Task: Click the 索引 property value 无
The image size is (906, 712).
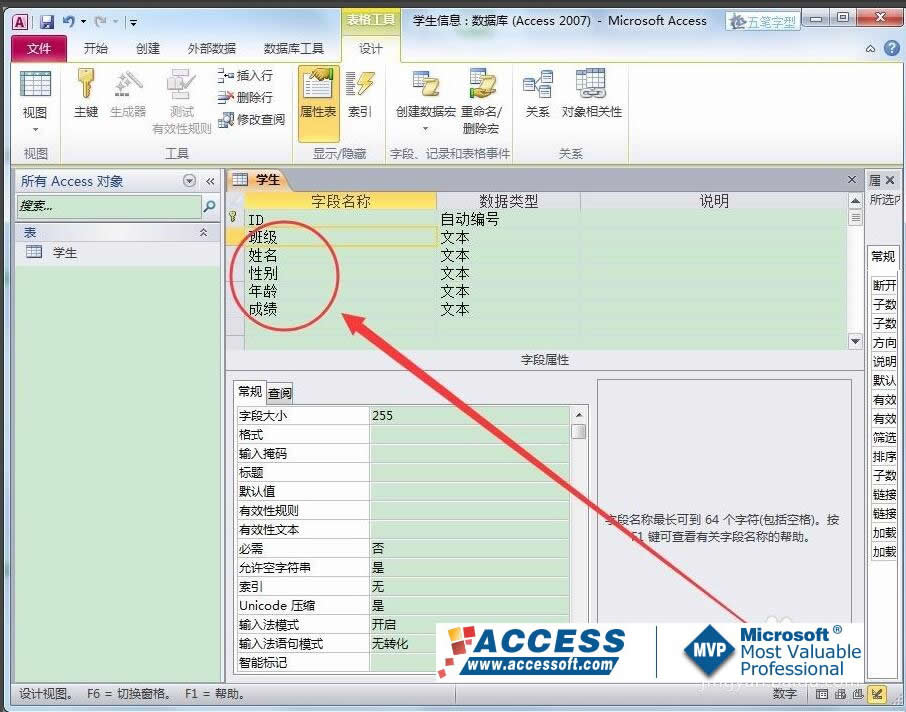Action: 470,587
